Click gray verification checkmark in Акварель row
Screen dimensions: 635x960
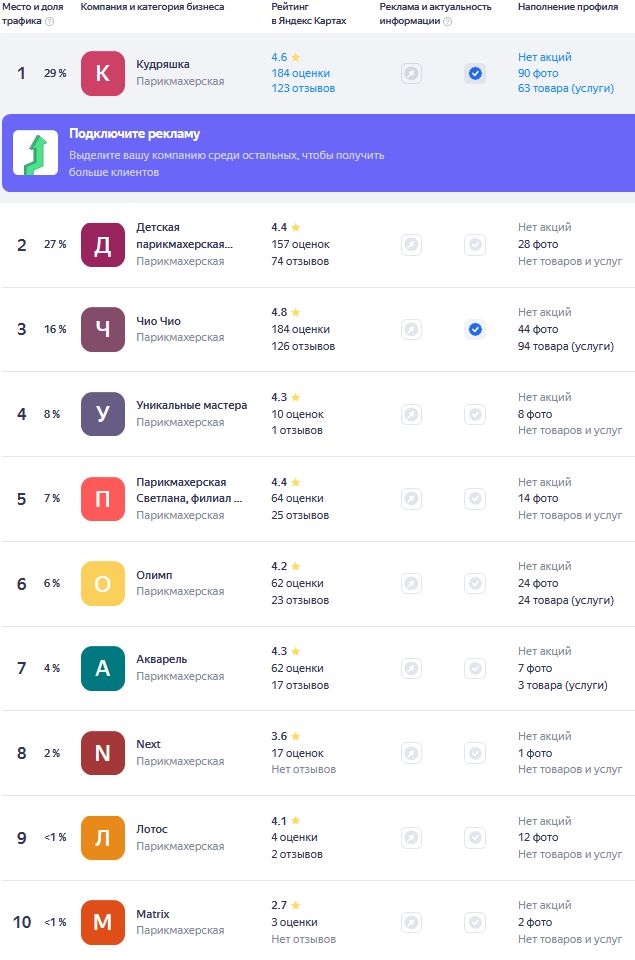click(475, 669)
